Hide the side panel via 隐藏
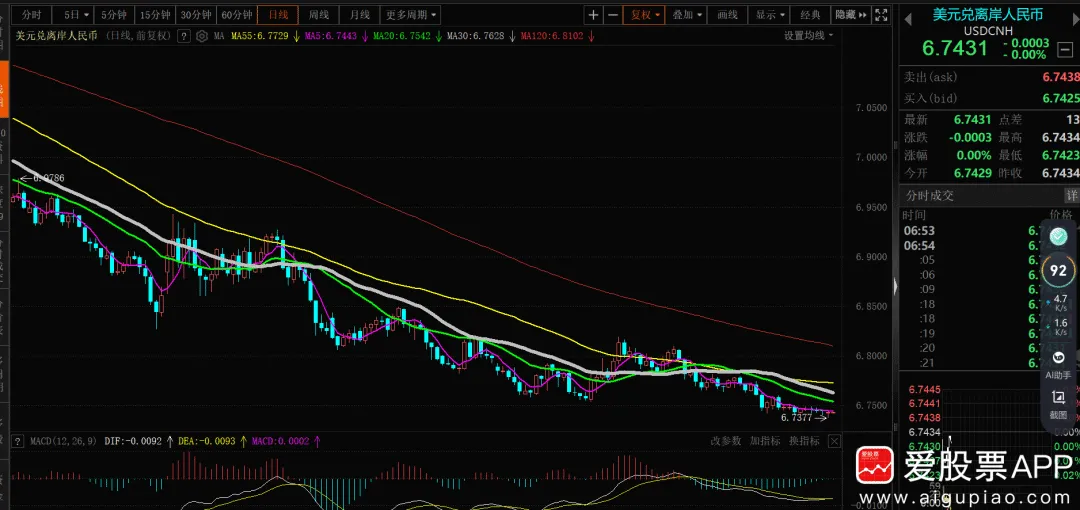Viewport: 1080px width, 510px height. tap(851, 14)
